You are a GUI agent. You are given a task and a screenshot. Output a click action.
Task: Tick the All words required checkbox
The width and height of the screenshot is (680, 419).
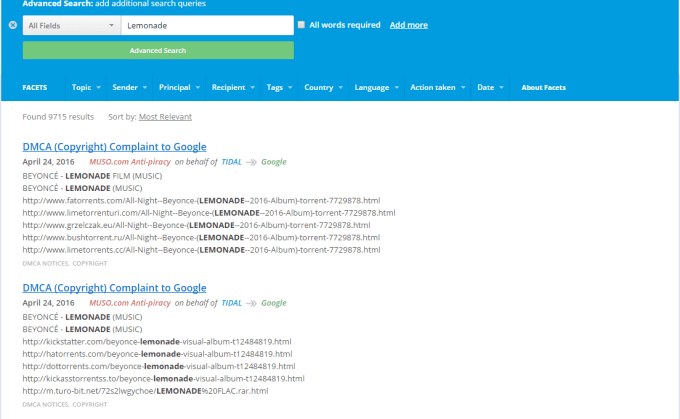pyautogui.click(x=301, y=25)
